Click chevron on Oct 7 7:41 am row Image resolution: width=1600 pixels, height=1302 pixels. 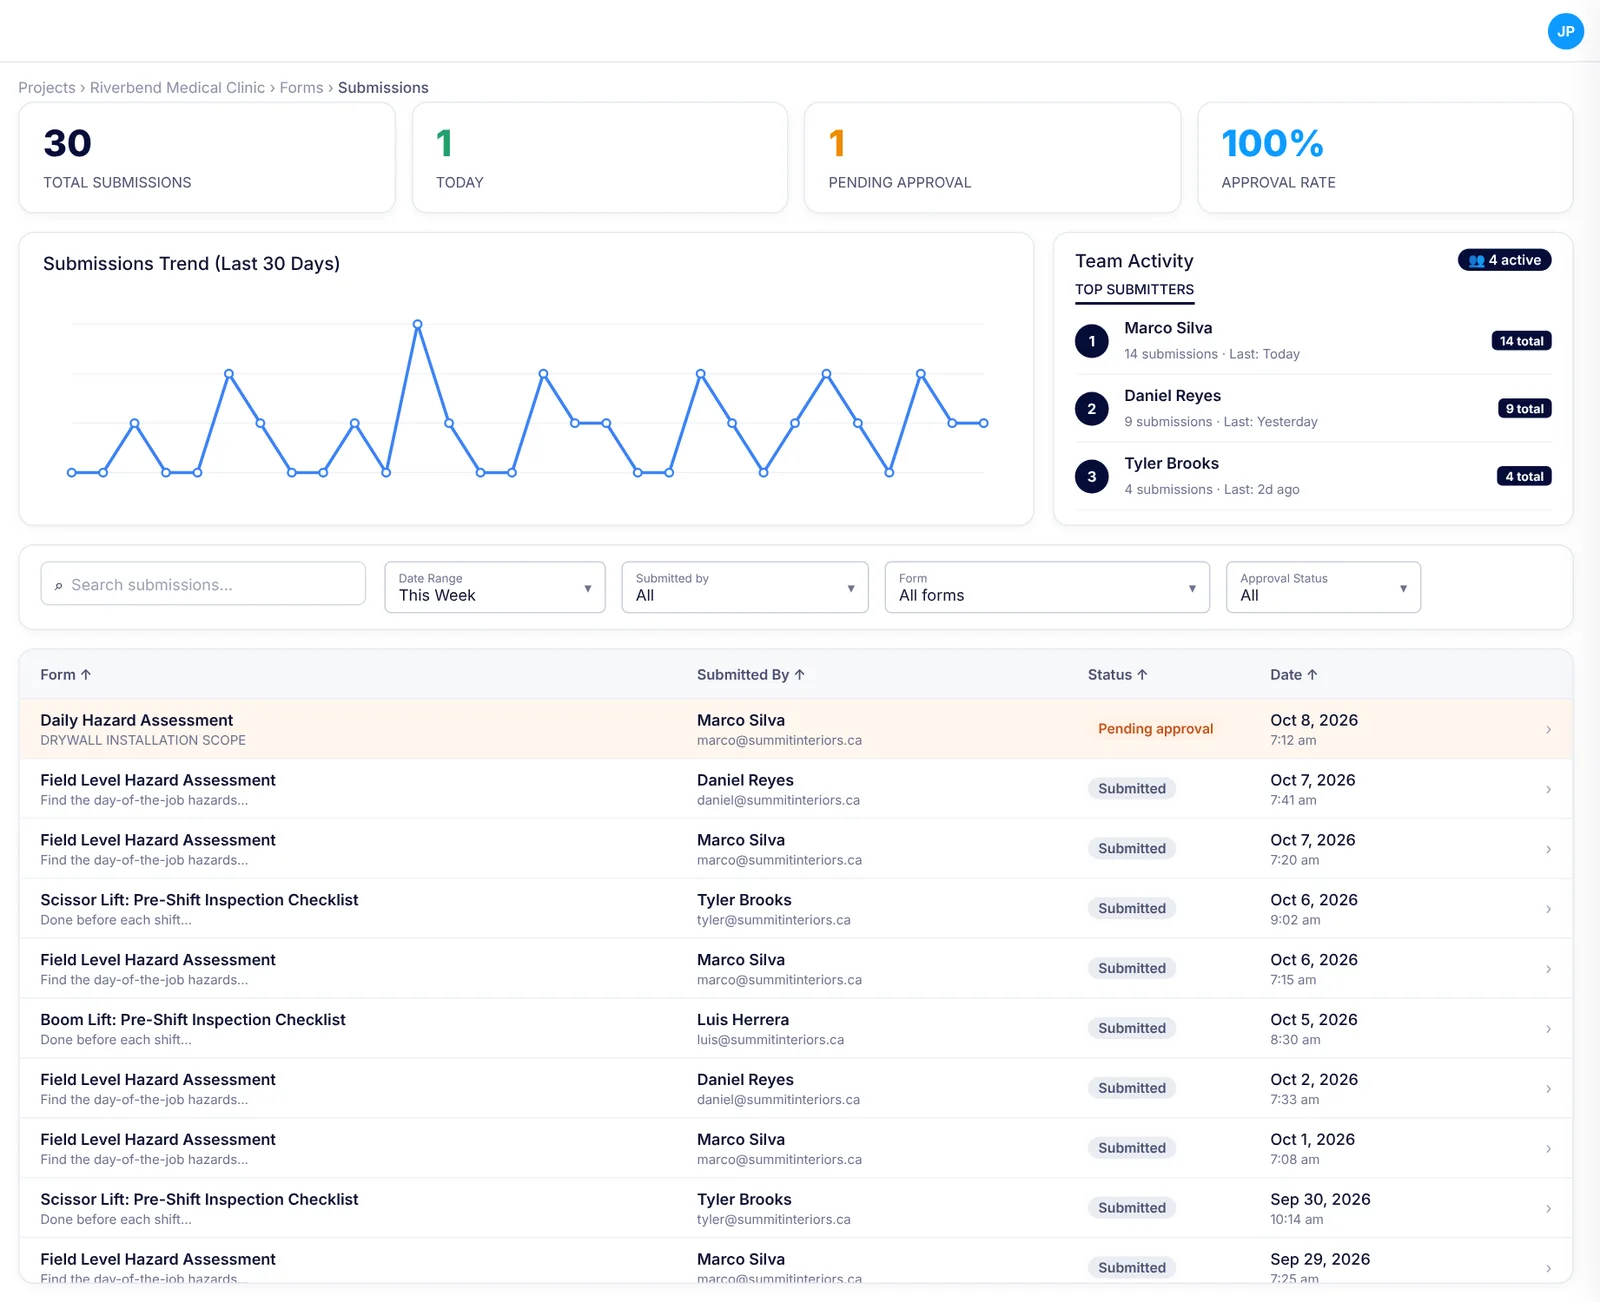(1548, 789)
